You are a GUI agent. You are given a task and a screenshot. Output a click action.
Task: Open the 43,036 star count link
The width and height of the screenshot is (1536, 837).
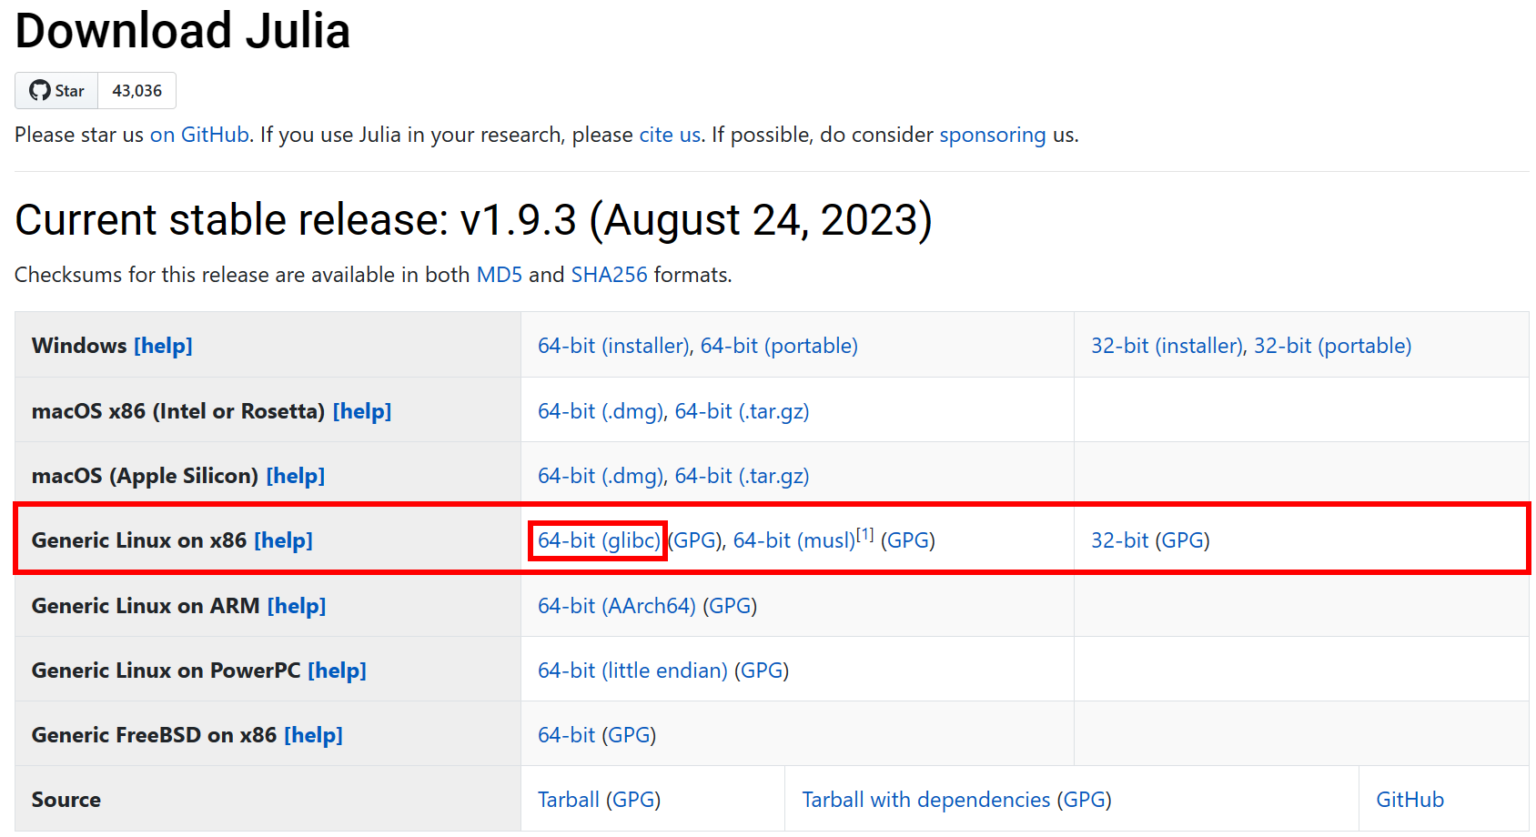[137, 91]
